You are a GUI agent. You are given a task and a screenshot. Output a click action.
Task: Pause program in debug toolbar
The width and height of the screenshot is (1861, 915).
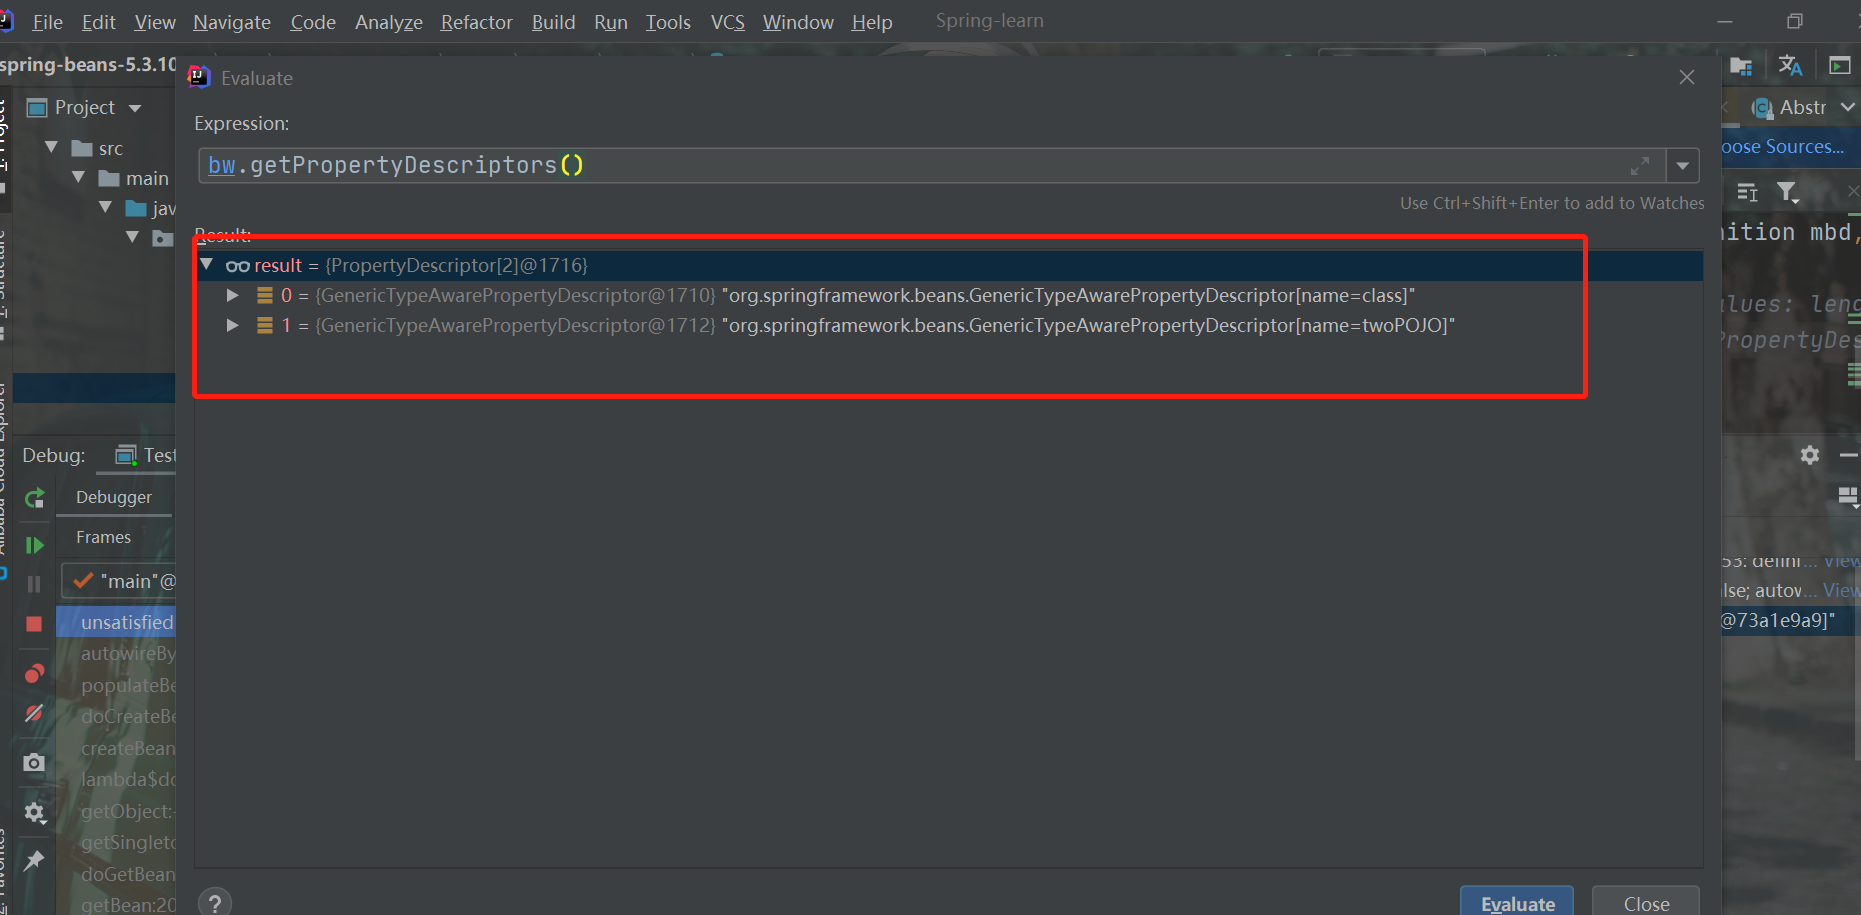click(34, 584)
